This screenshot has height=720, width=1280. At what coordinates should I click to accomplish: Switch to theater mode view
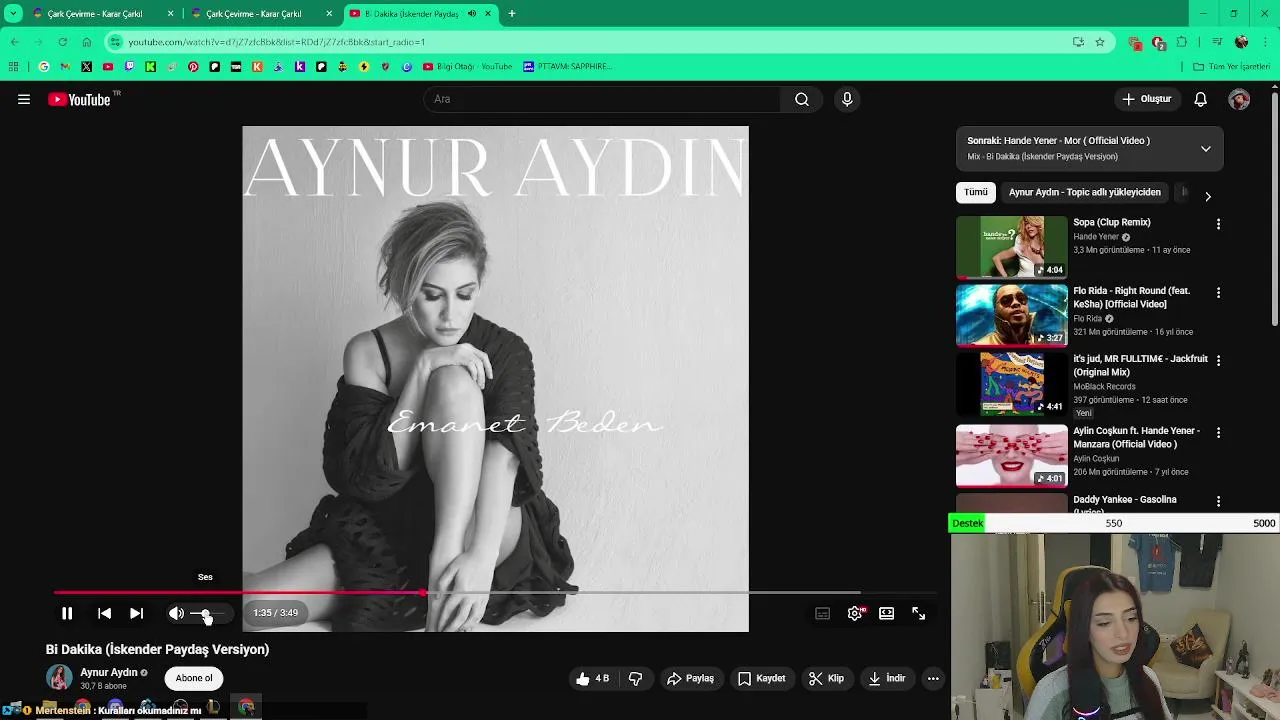click(x=886, y=613)
